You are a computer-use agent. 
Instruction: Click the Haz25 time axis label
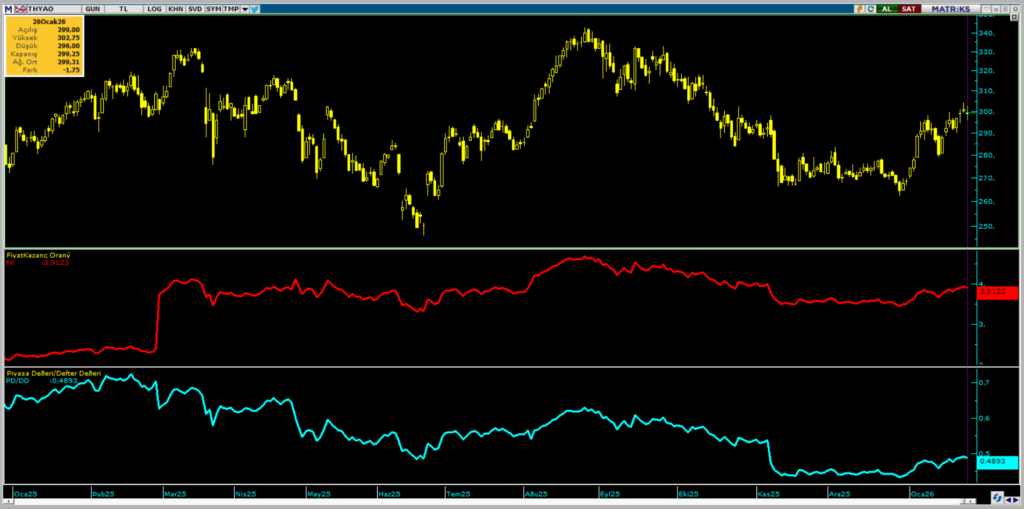pyautogui.click(x=389, y=494)
